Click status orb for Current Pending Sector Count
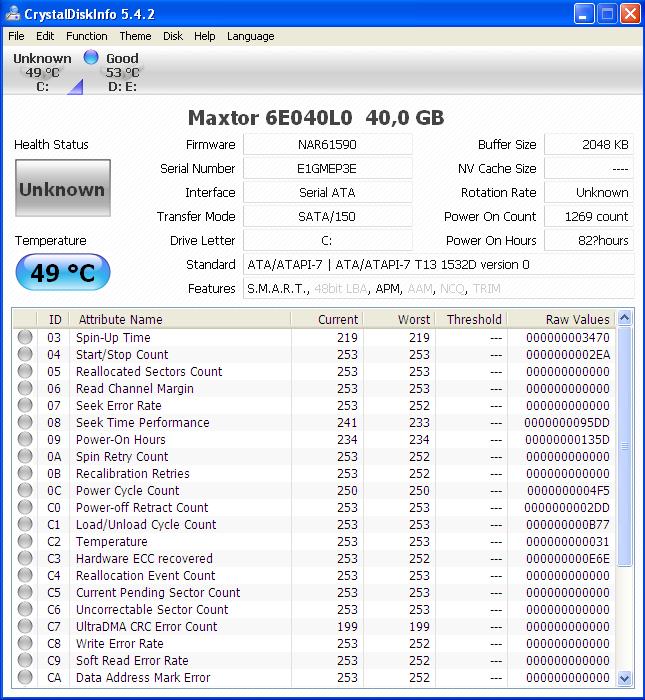This screenshot has width=645, height=700. (25, 592)
